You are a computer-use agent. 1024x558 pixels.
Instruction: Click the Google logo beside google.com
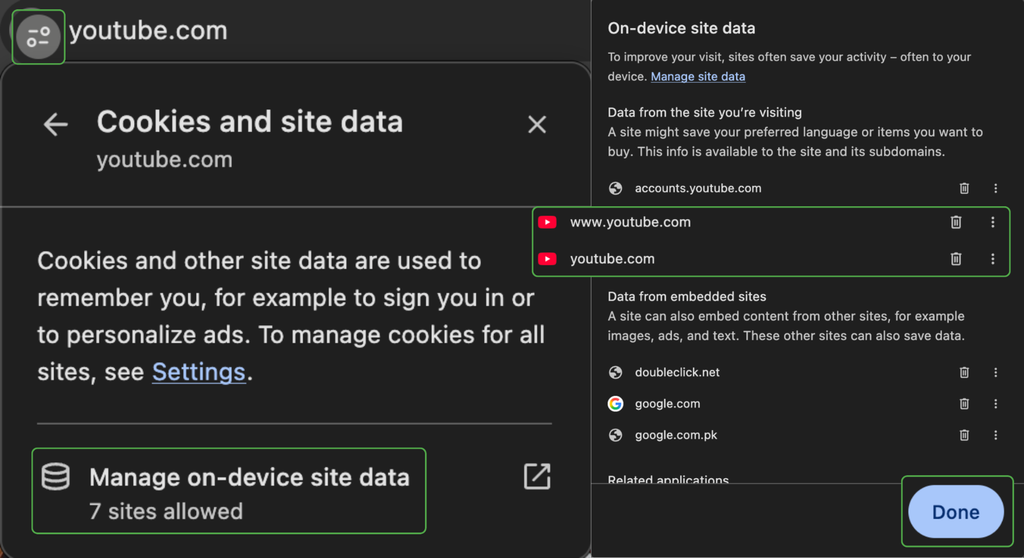point(615,404)
